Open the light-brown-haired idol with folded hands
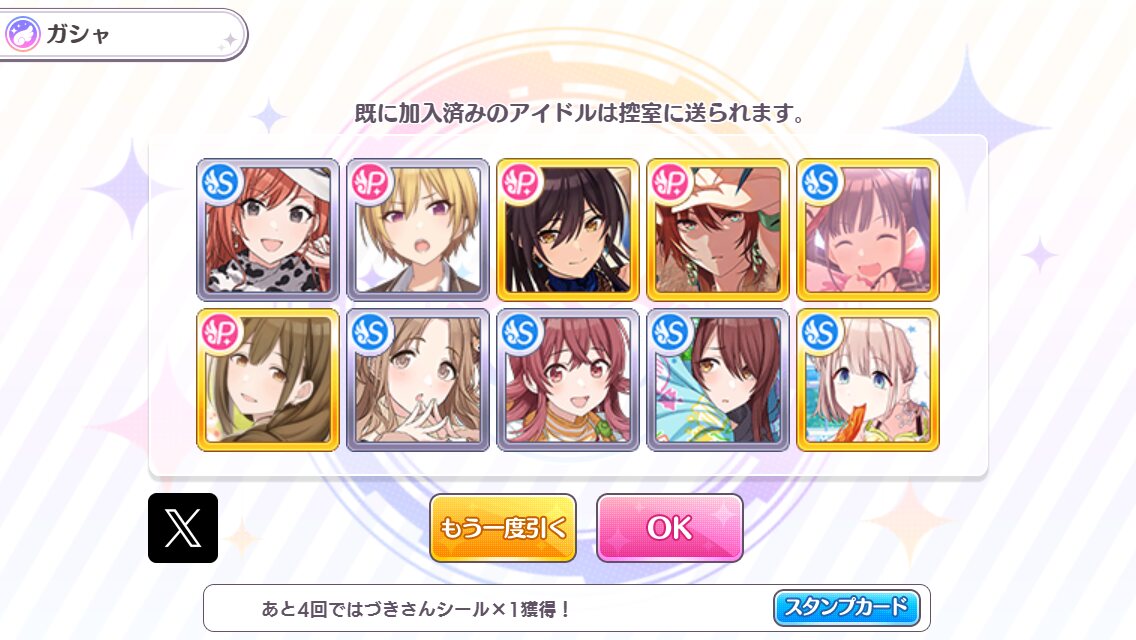Viewport: 1136px width, 640px height. (418, 380)
